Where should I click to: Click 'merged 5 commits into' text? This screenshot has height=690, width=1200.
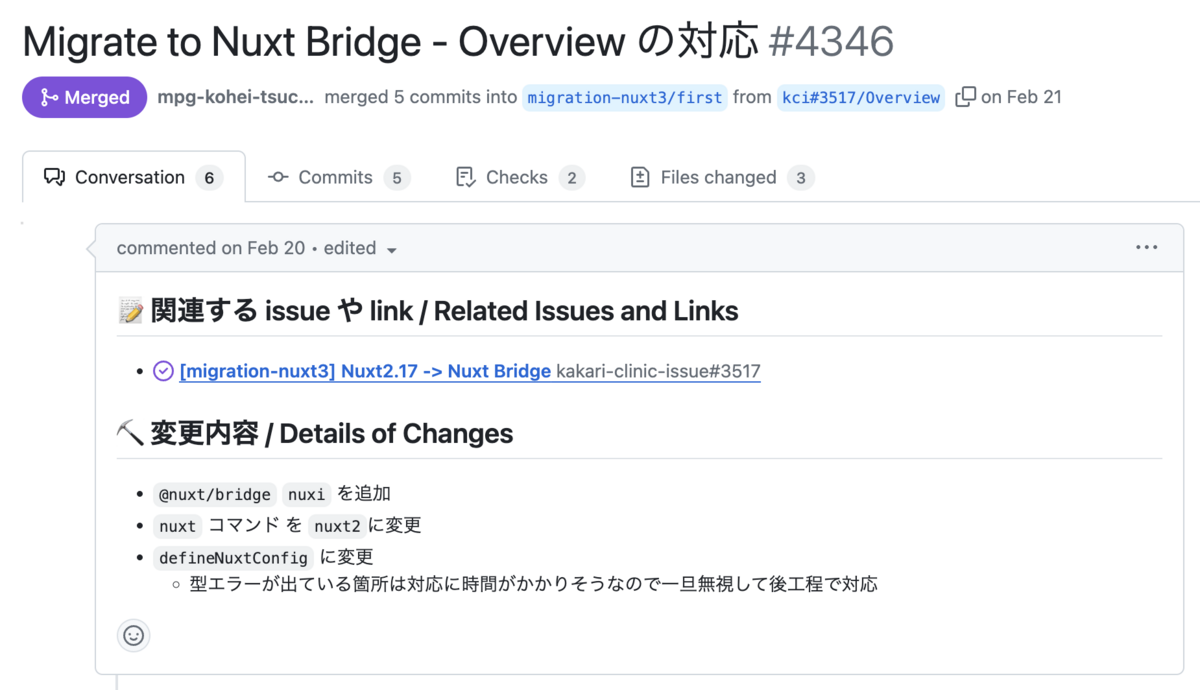tap(421, 97)
